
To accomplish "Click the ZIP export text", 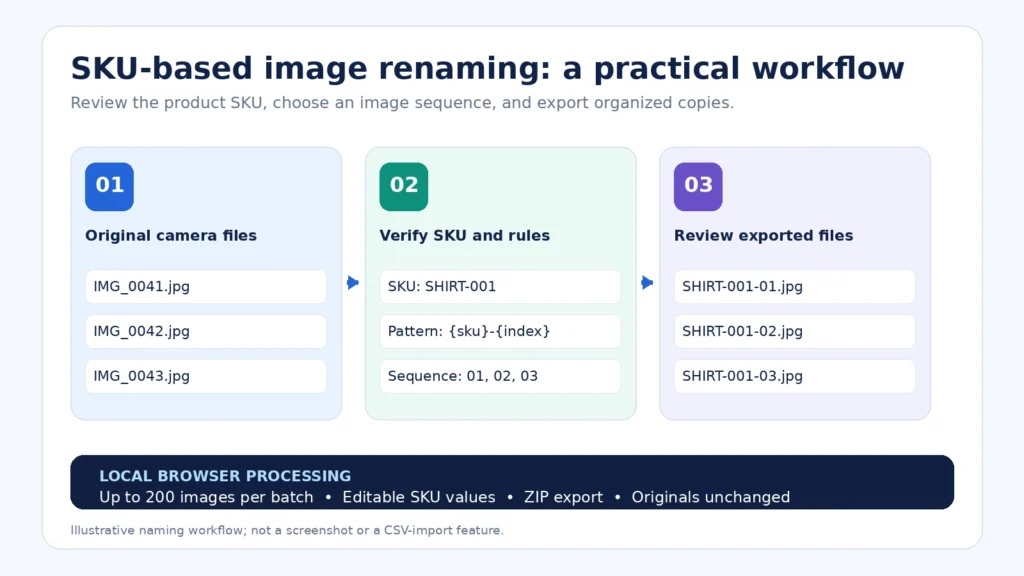I will (564, 498).
